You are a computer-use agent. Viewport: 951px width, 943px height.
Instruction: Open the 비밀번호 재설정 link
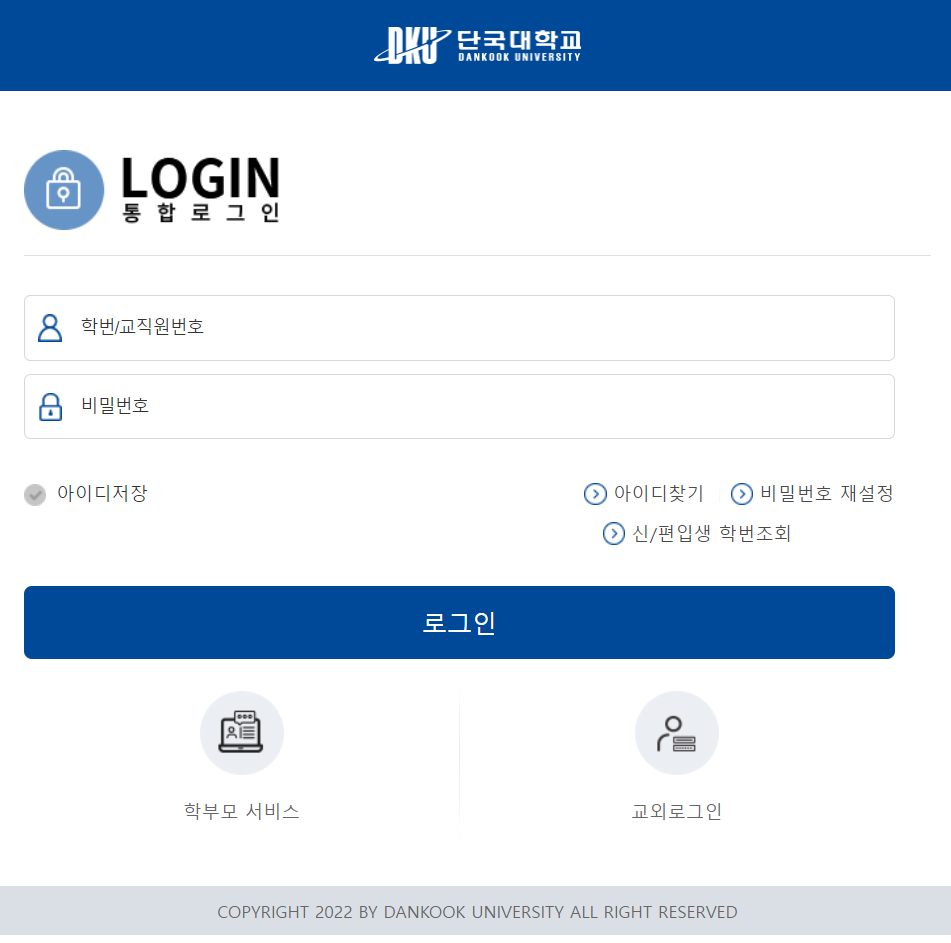point(827,493)
